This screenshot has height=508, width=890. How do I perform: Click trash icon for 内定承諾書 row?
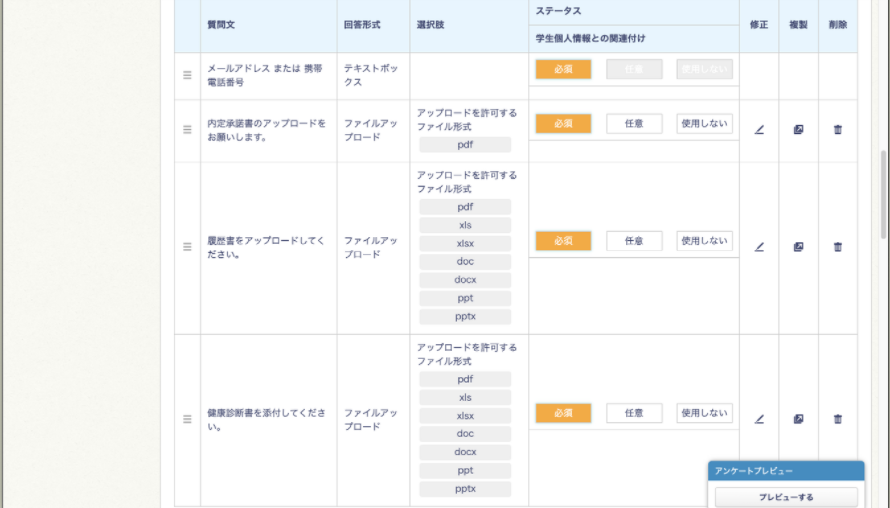point(838,130)
